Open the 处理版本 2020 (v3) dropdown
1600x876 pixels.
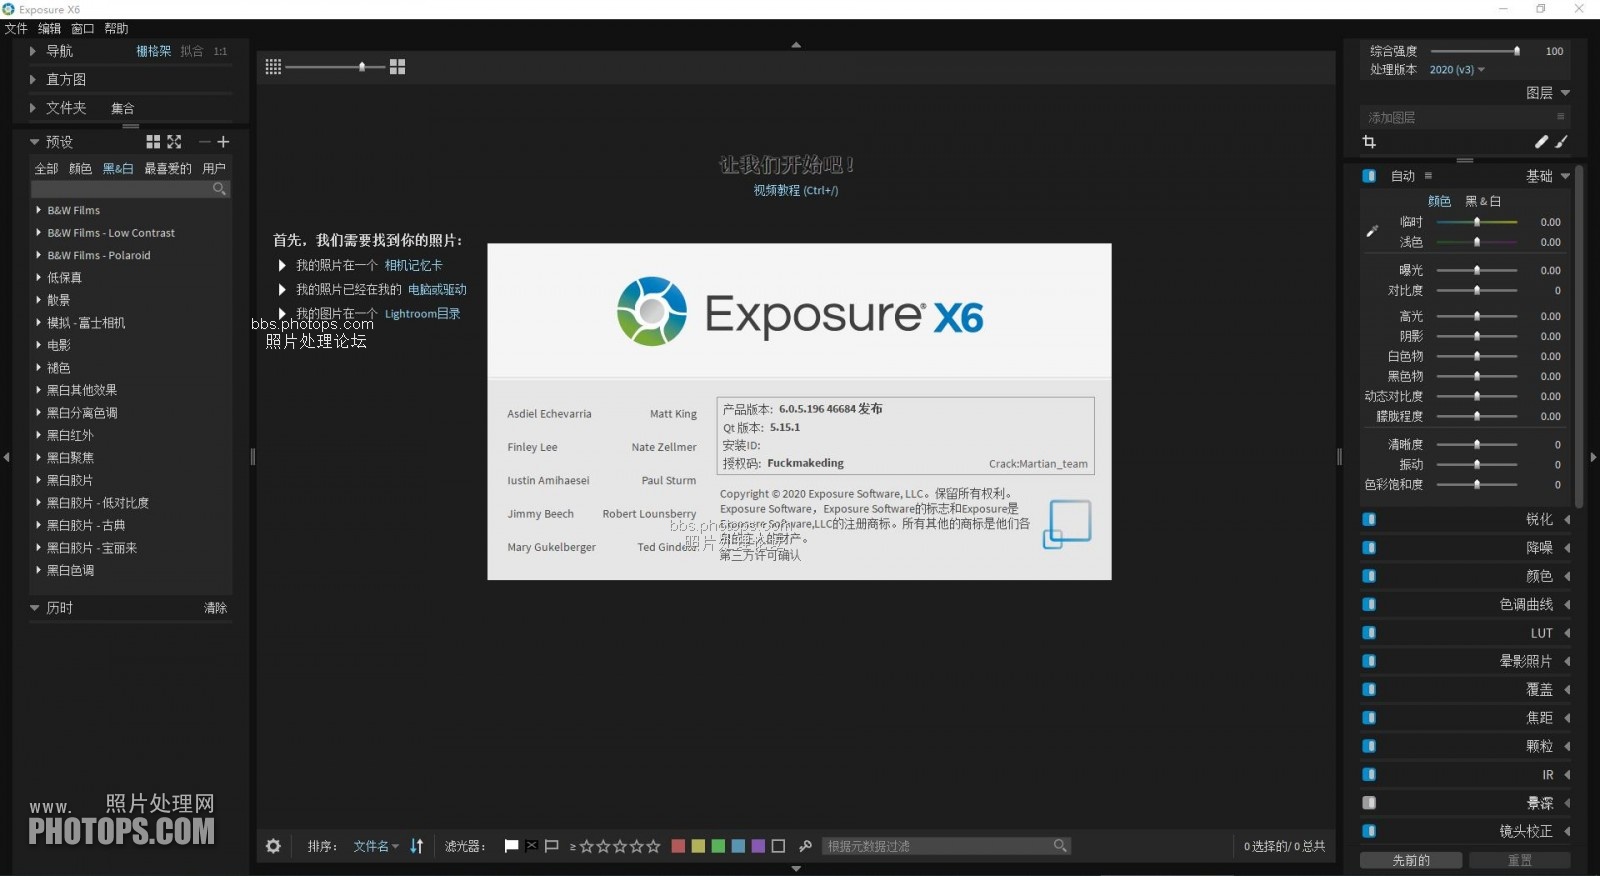pos(1457,70)
